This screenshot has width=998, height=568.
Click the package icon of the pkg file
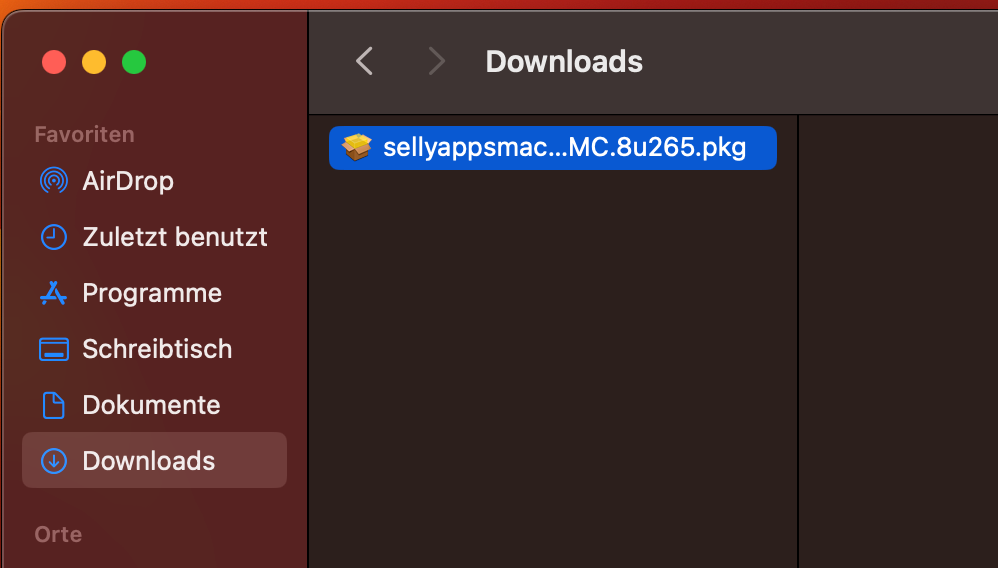[356, 148]
